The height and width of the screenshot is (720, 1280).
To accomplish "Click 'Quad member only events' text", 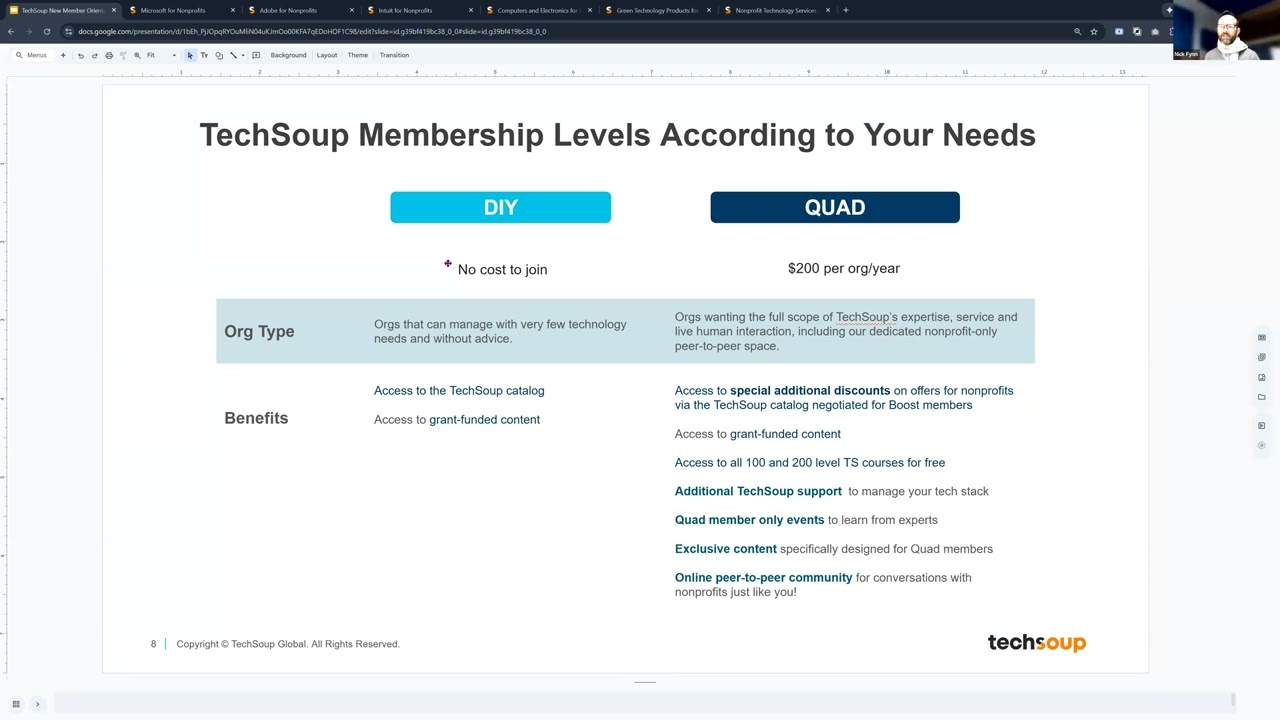I will tap(749, 520).
